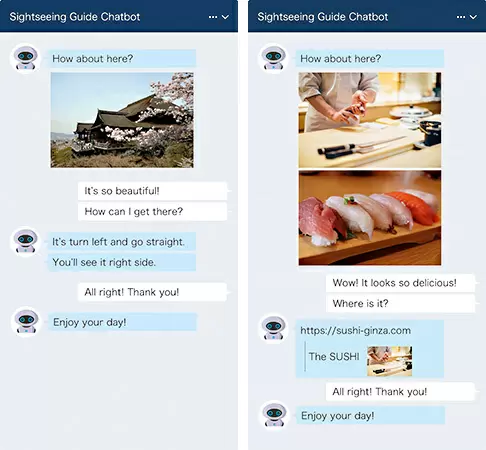View the temple with cherry blossoms photo
Viewport: 486px width, 450px height.
[x=122, y=120]
